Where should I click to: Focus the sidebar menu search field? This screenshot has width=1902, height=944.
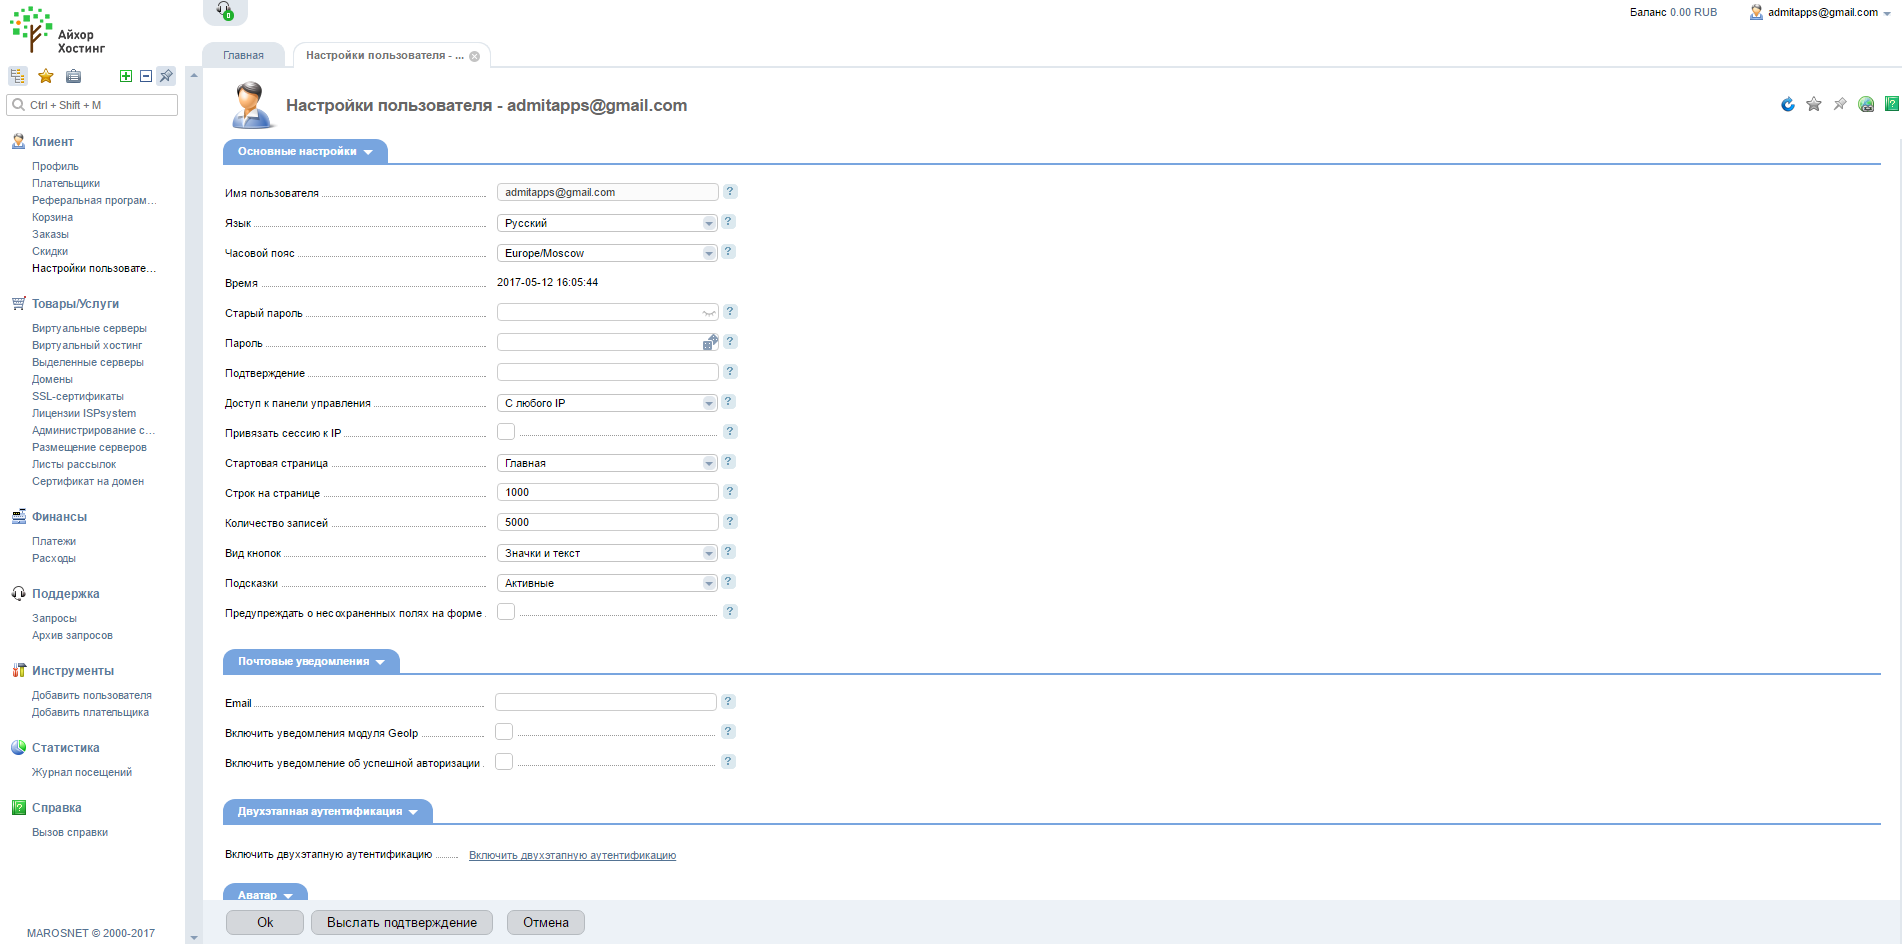click(x=92, y=105)
